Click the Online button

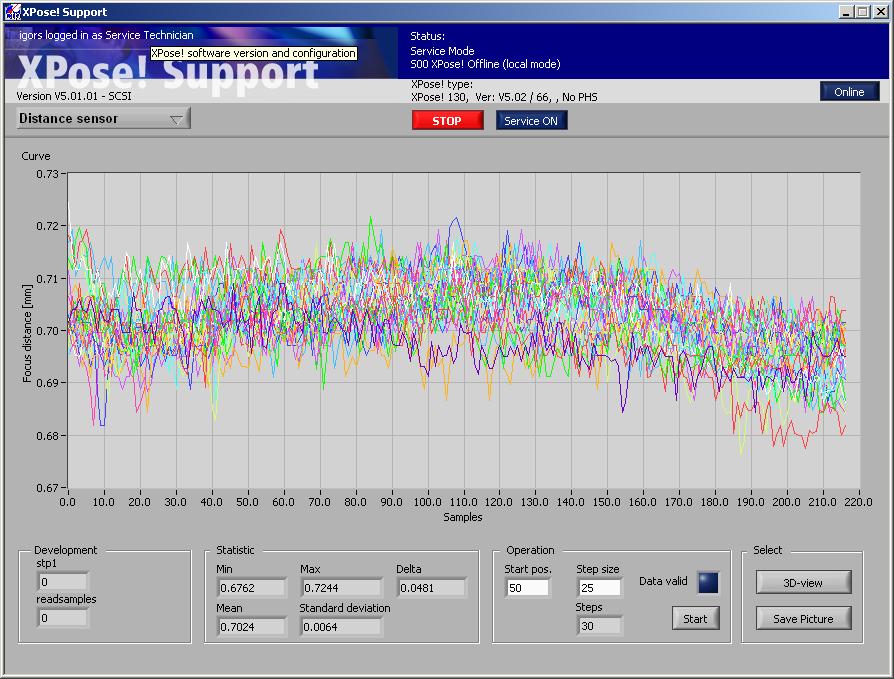849,92
